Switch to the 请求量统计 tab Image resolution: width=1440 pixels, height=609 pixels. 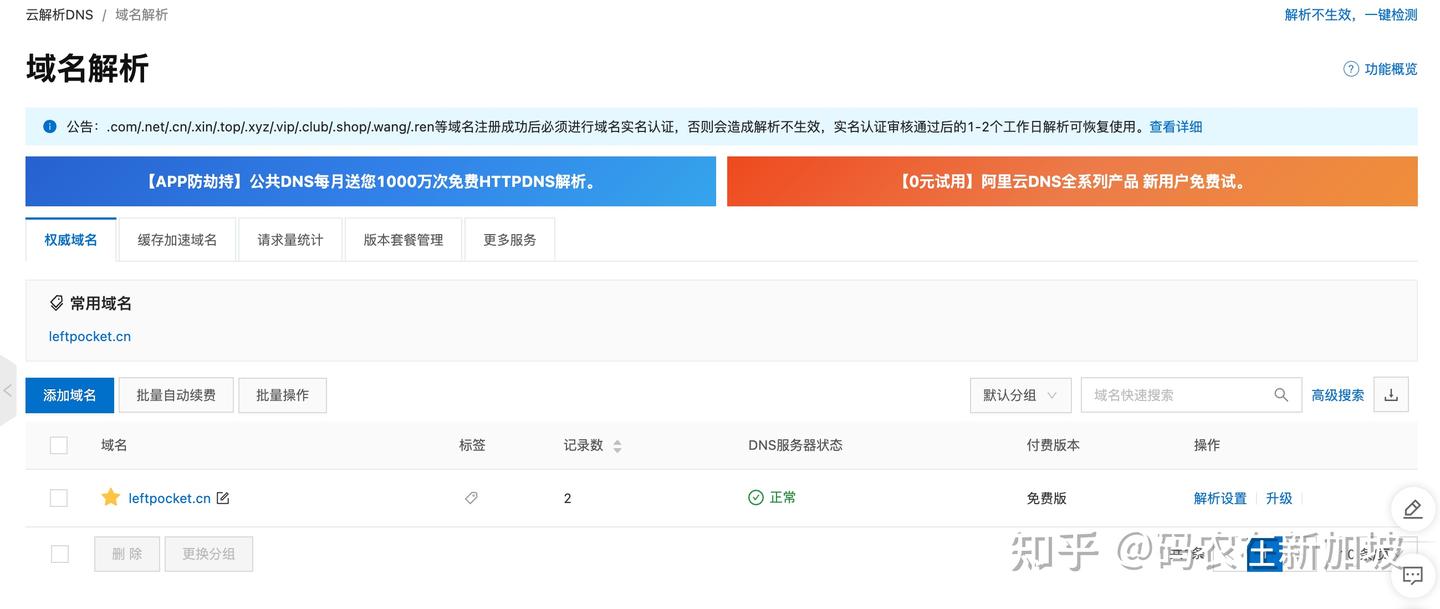pos(290,240)
